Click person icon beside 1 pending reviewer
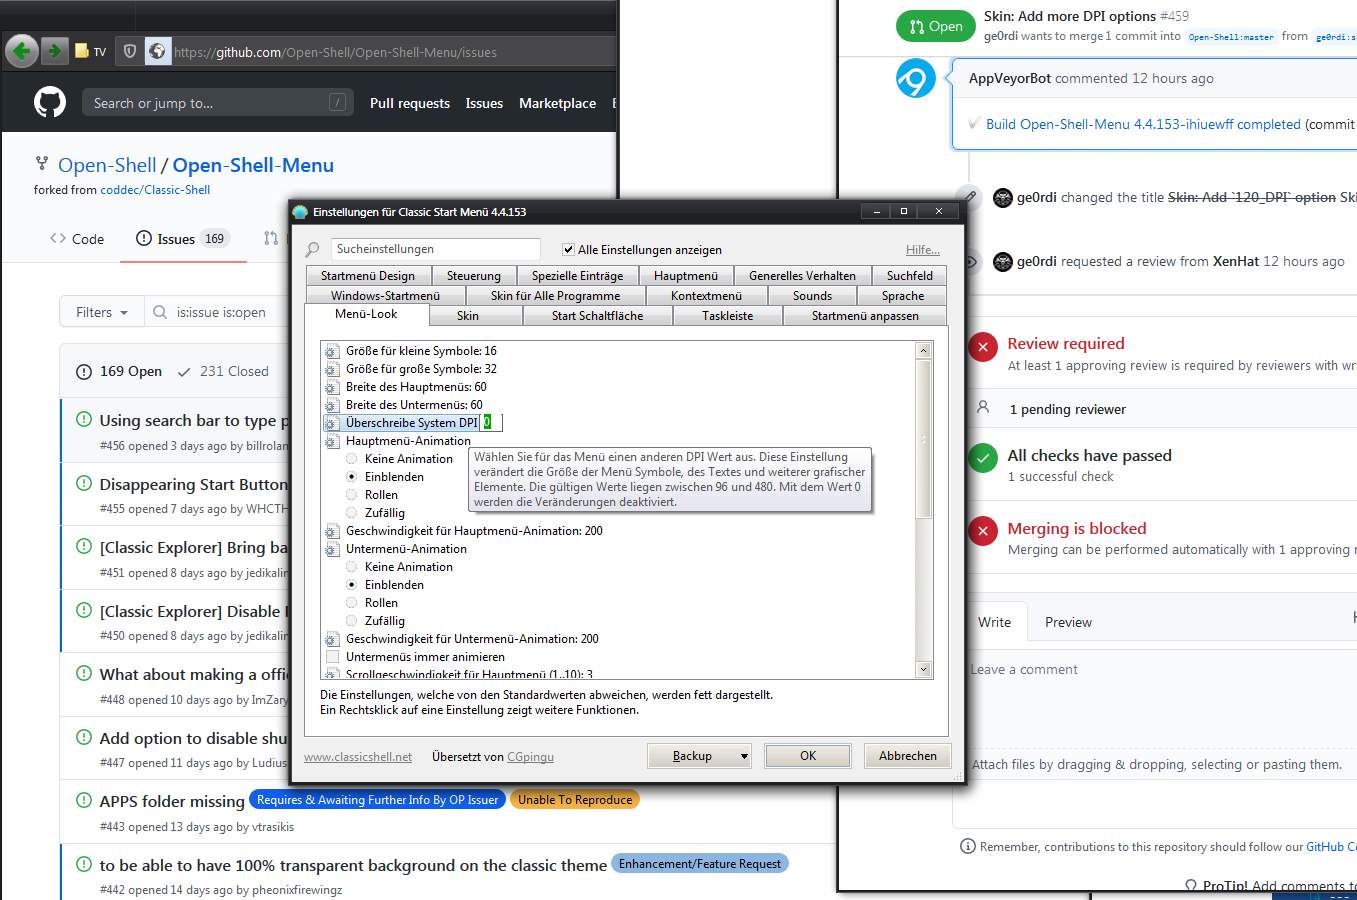The height and width of the screenshot is (900, 1357). 983,408
